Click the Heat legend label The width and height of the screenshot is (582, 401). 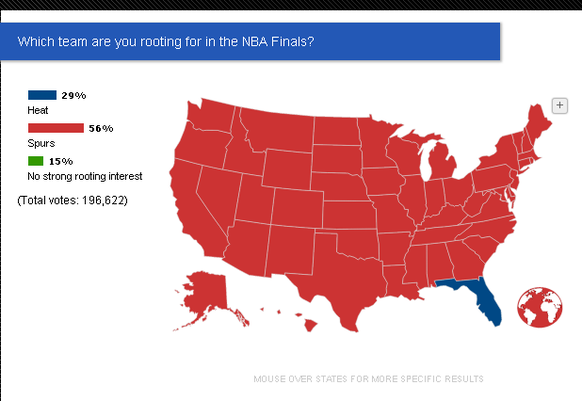(37, 110)
